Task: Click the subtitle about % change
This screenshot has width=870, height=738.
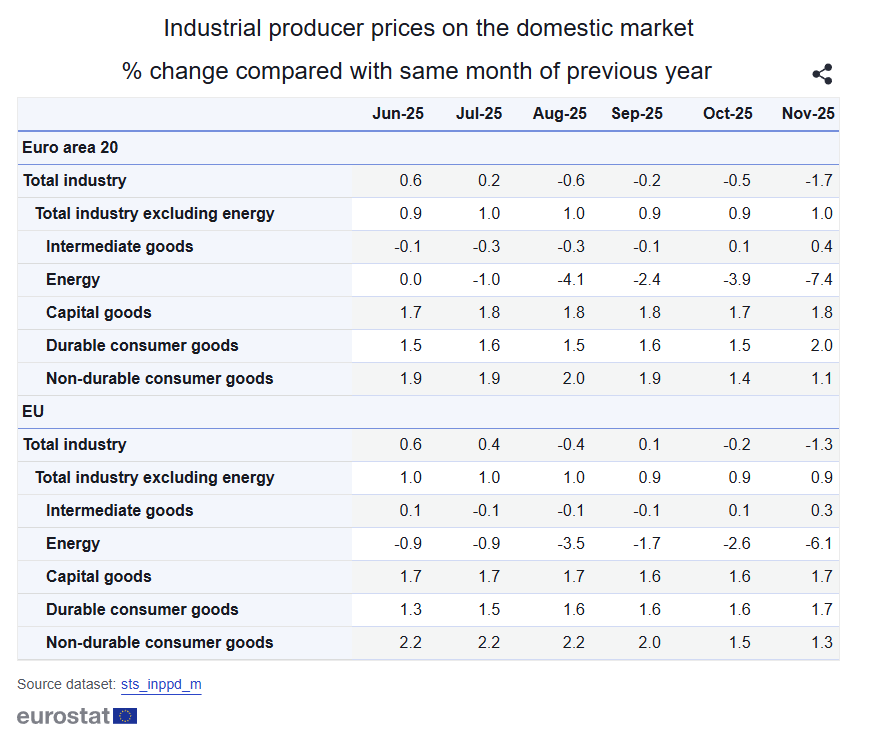Action: click(416, 71)
